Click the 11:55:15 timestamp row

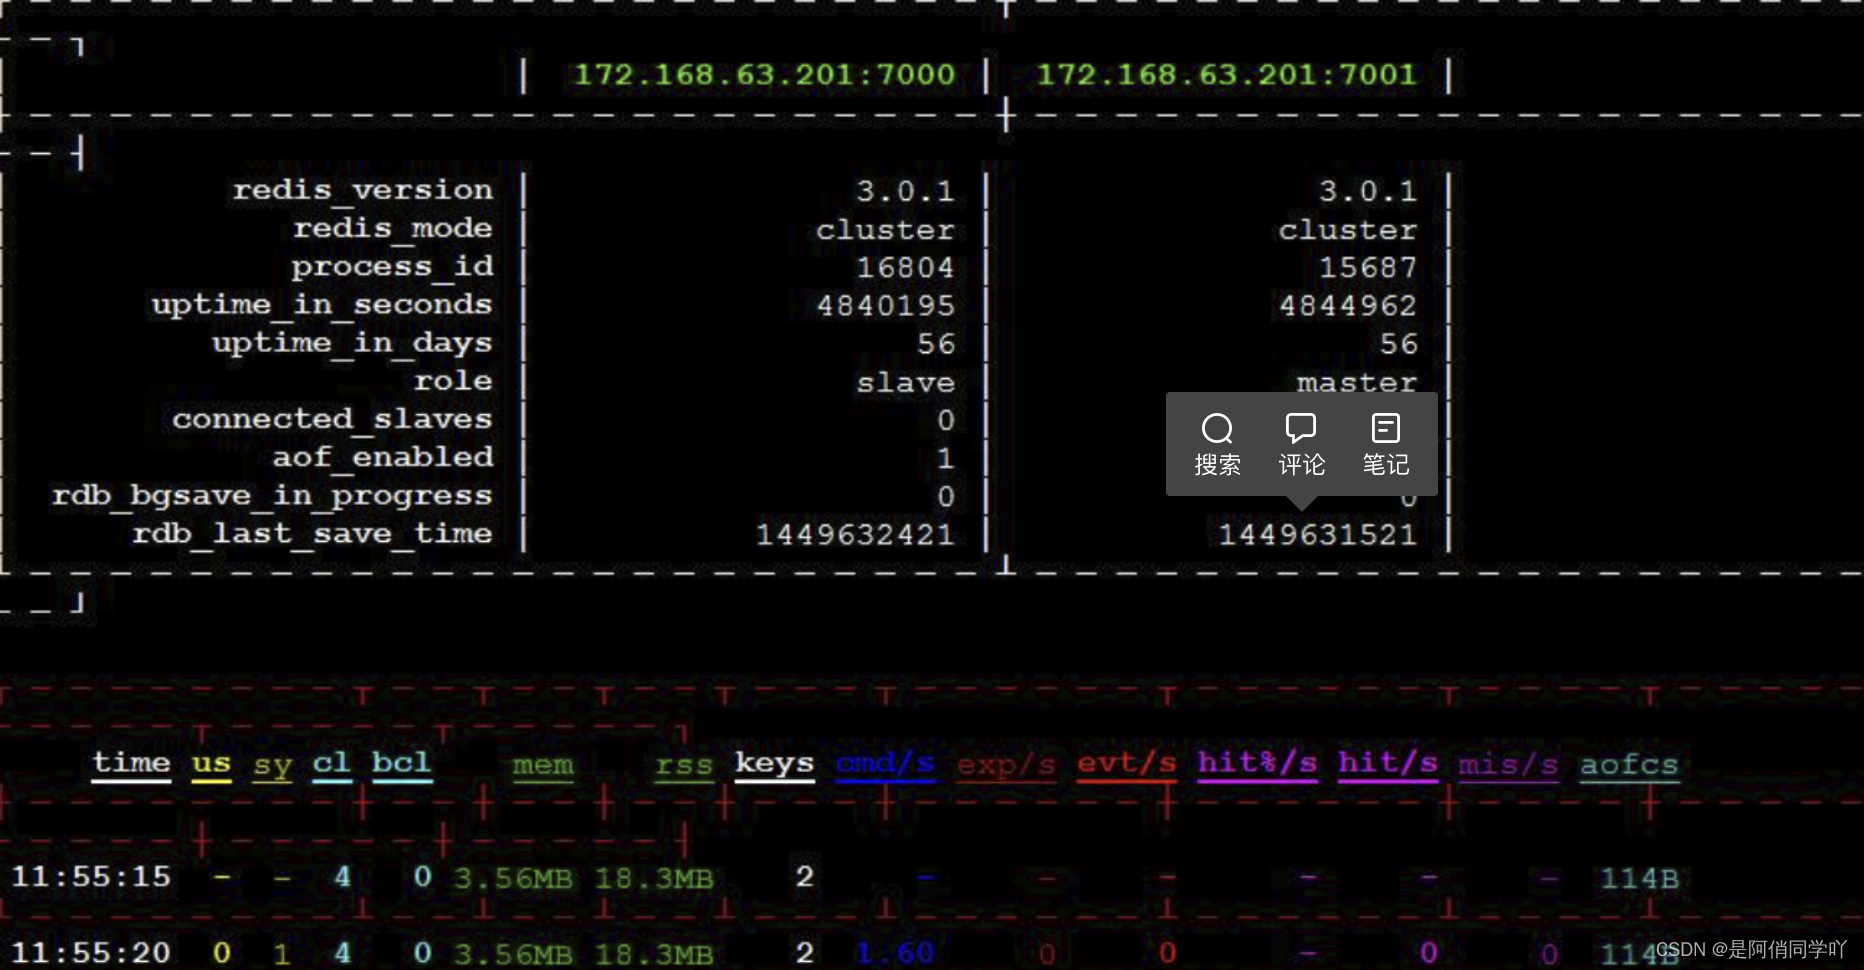[91, 877]
